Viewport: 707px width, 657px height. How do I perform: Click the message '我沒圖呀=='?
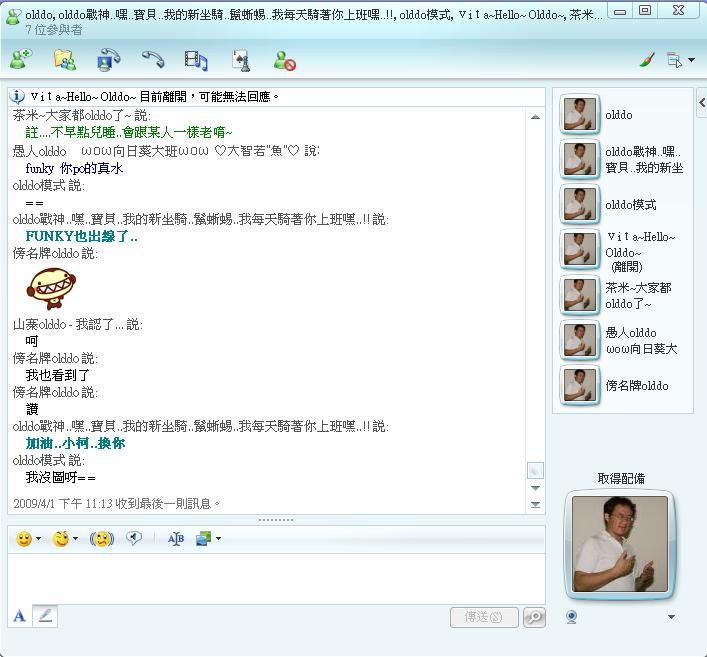[60, 477]
